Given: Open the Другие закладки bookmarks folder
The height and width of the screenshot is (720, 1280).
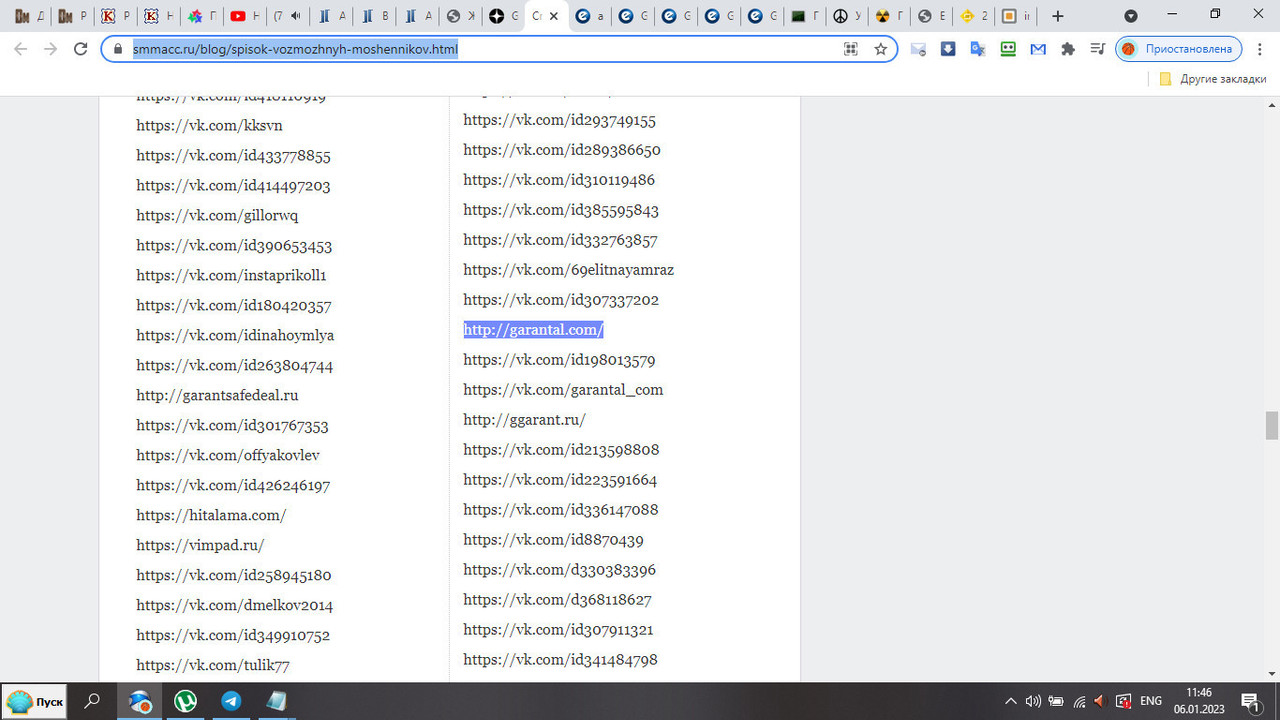Looking at the screenshot, I should coord(1212,79).
